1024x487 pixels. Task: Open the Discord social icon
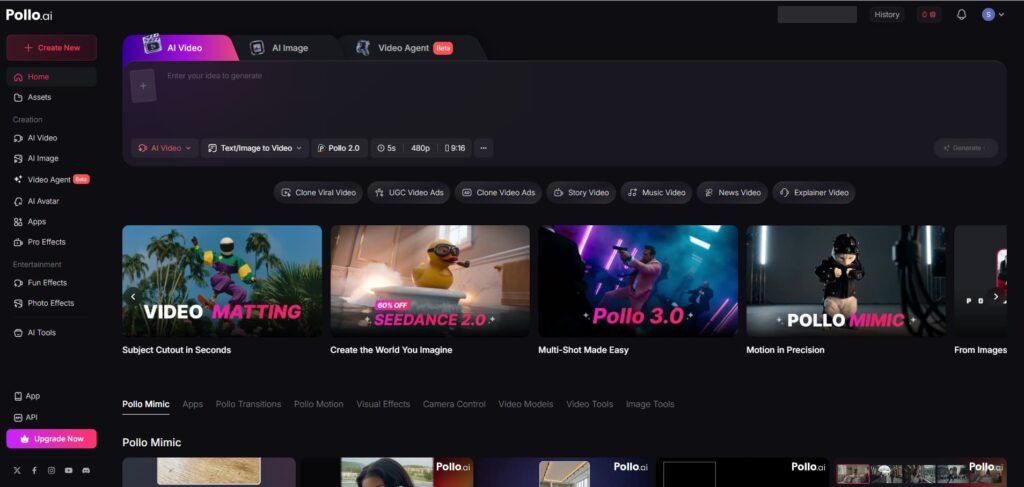coord(86,470)
